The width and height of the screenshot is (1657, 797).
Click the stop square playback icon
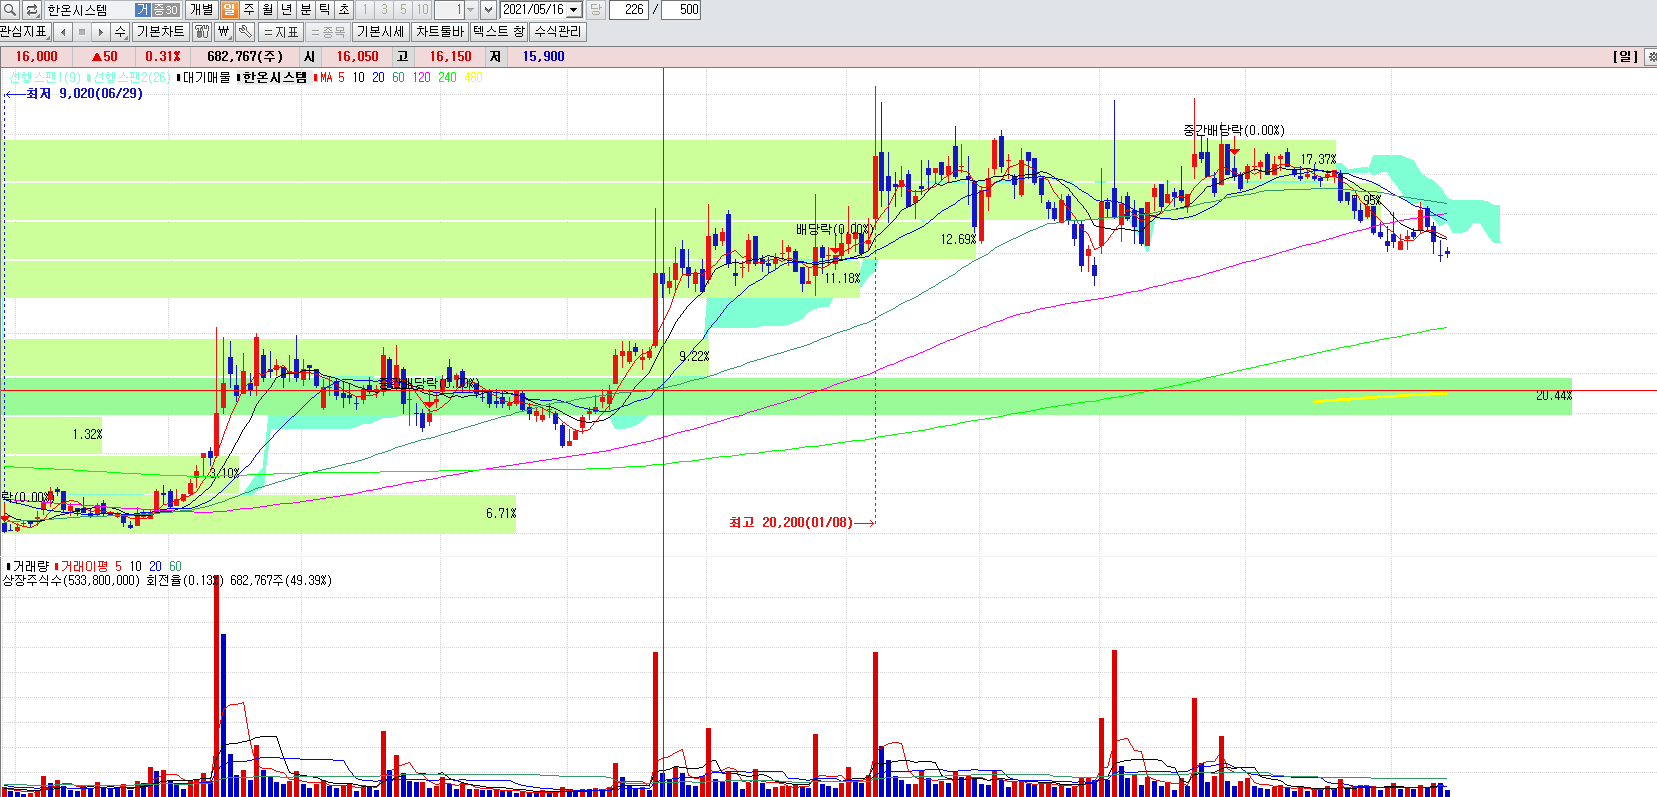(x=82, y=32)
